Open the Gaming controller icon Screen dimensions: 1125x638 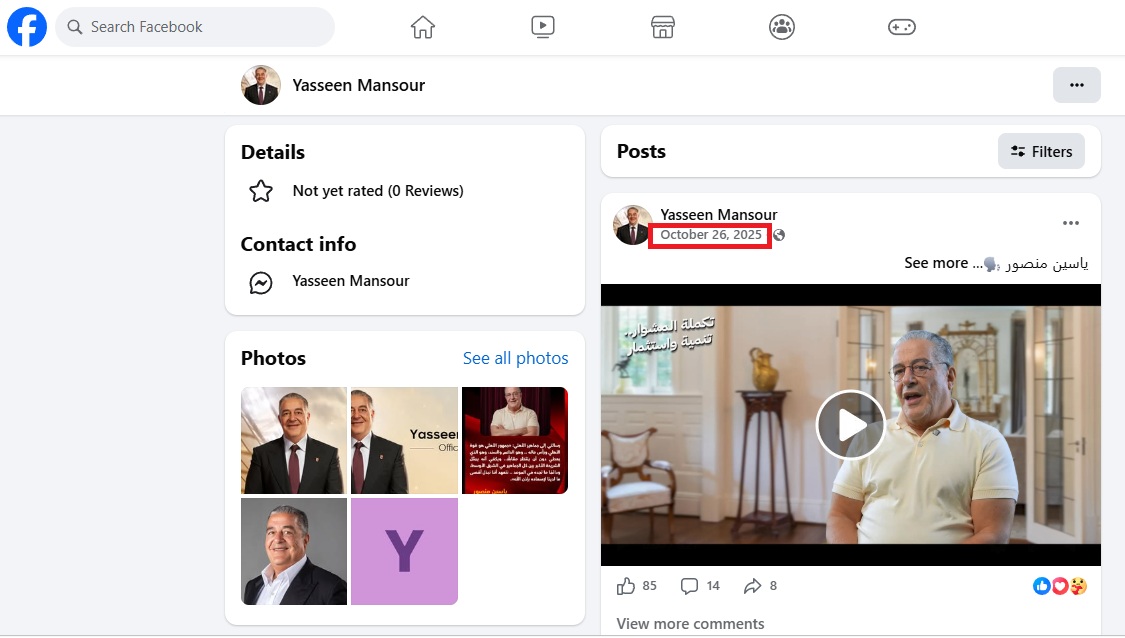pyautogui.click(x=901, y=27)
